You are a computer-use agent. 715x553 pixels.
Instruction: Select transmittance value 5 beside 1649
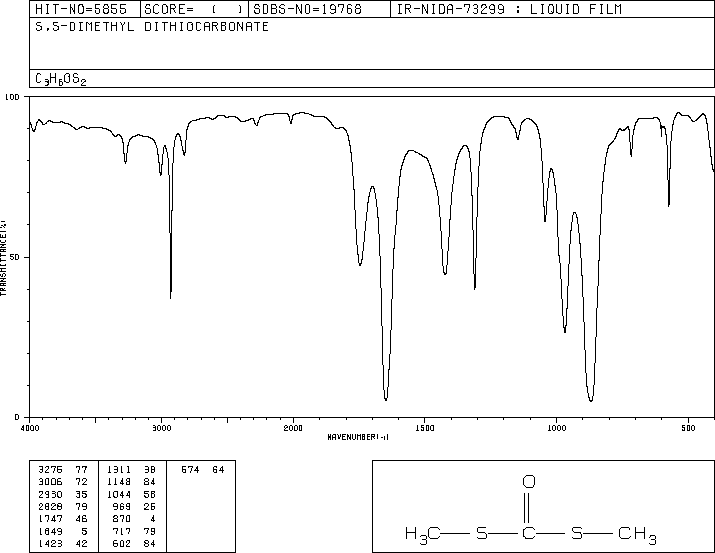click(x=85, y=531)
